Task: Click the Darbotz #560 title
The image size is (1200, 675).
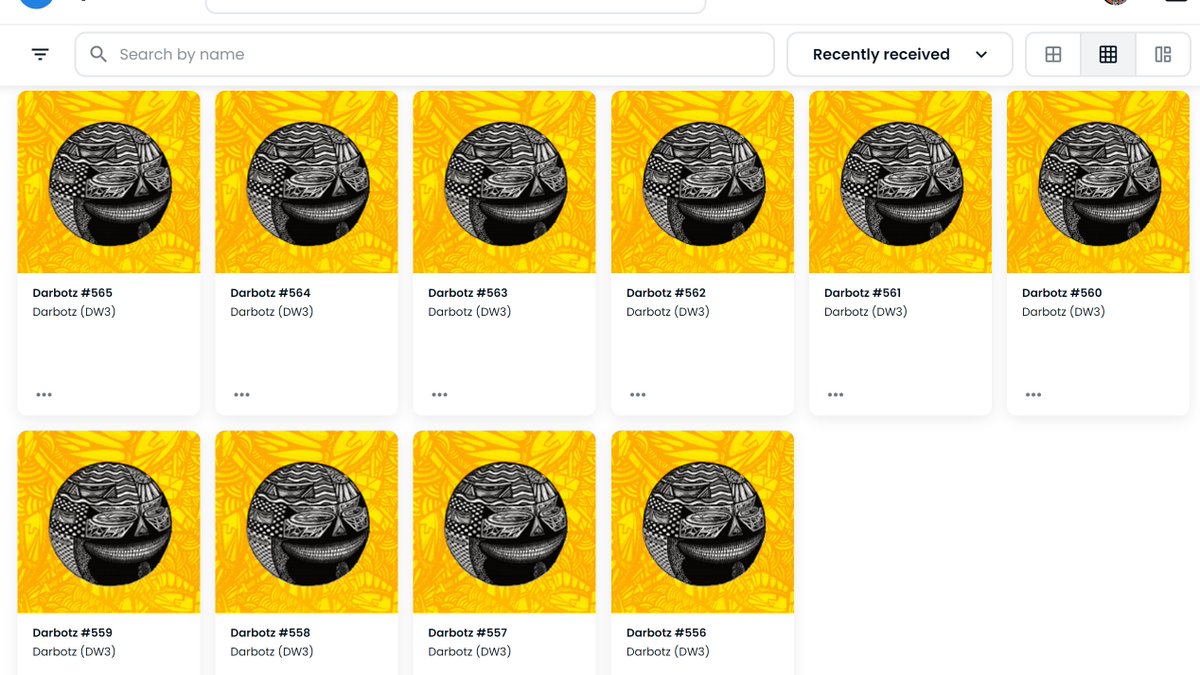Action: pyautogui.click(x=1062, y=293)
